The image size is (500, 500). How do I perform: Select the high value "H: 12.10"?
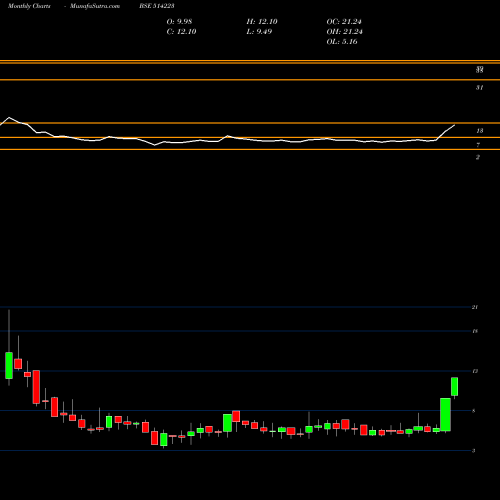click(262, 22)
